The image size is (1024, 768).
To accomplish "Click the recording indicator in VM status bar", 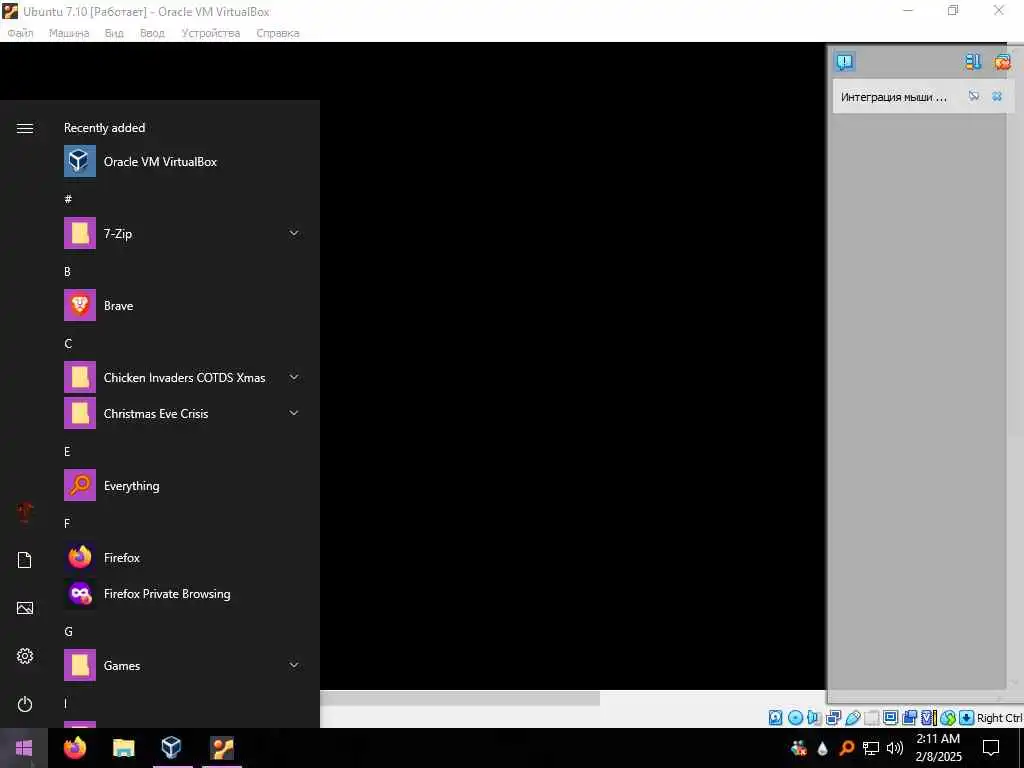I will 909,718.
